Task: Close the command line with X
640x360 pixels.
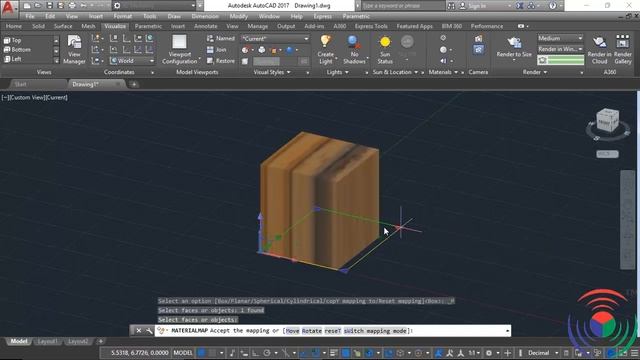Action: pyautogui.click(x=138, y=331)
